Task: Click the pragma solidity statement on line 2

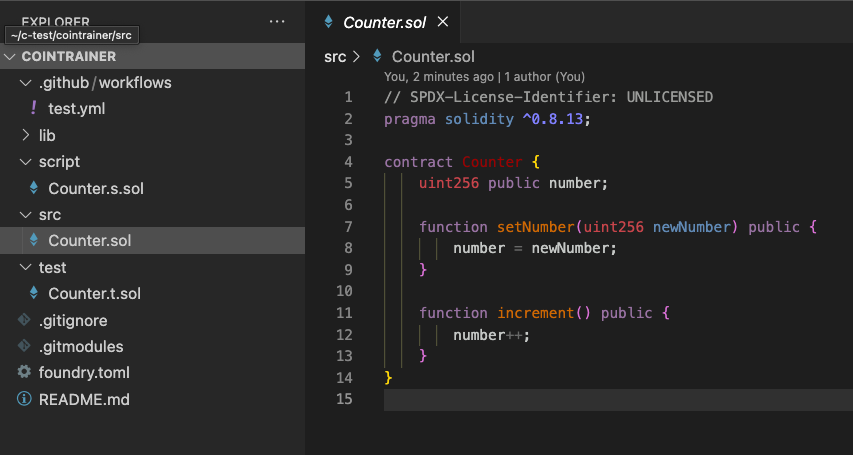Action: (x=487, y=119)
